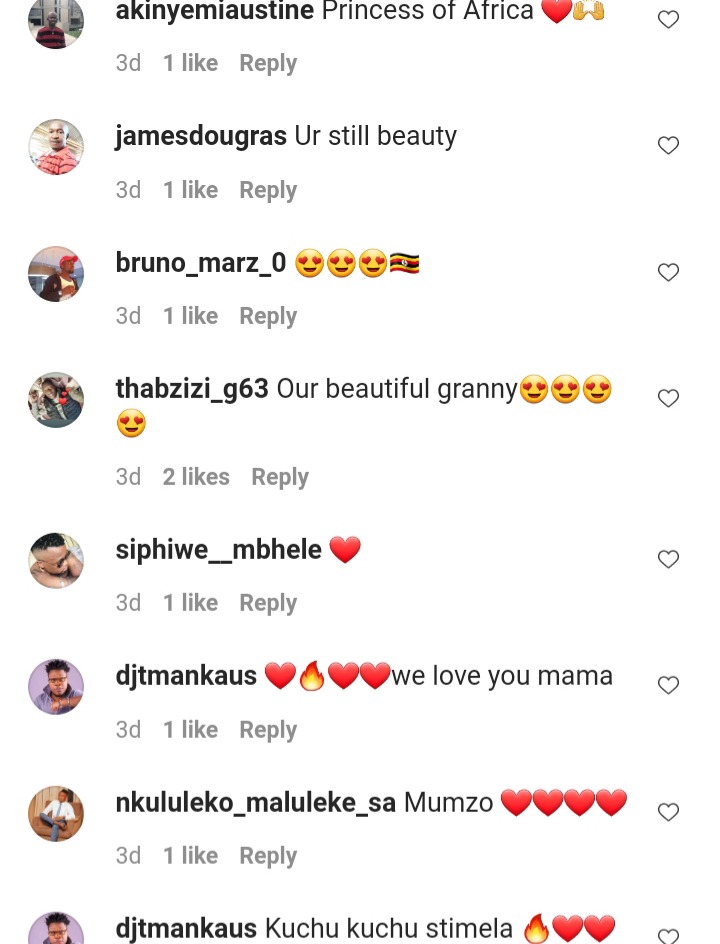Image resolution: width=720 pixels, height=944 pixels.
Task: Open nkululeko_maluleke_sa username profile
Action: pos(256,803)
